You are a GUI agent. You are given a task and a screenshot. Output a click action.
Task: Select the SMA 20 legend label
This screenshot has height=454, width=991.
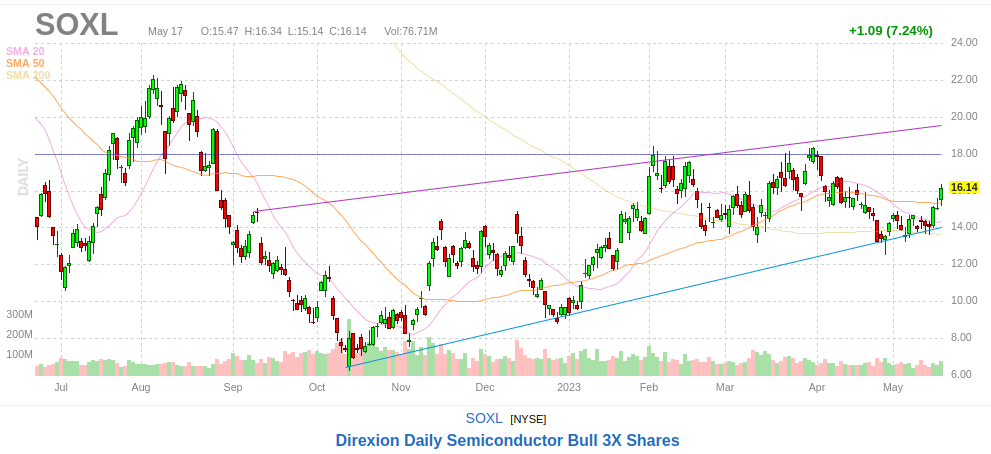[x=25, y=51]
